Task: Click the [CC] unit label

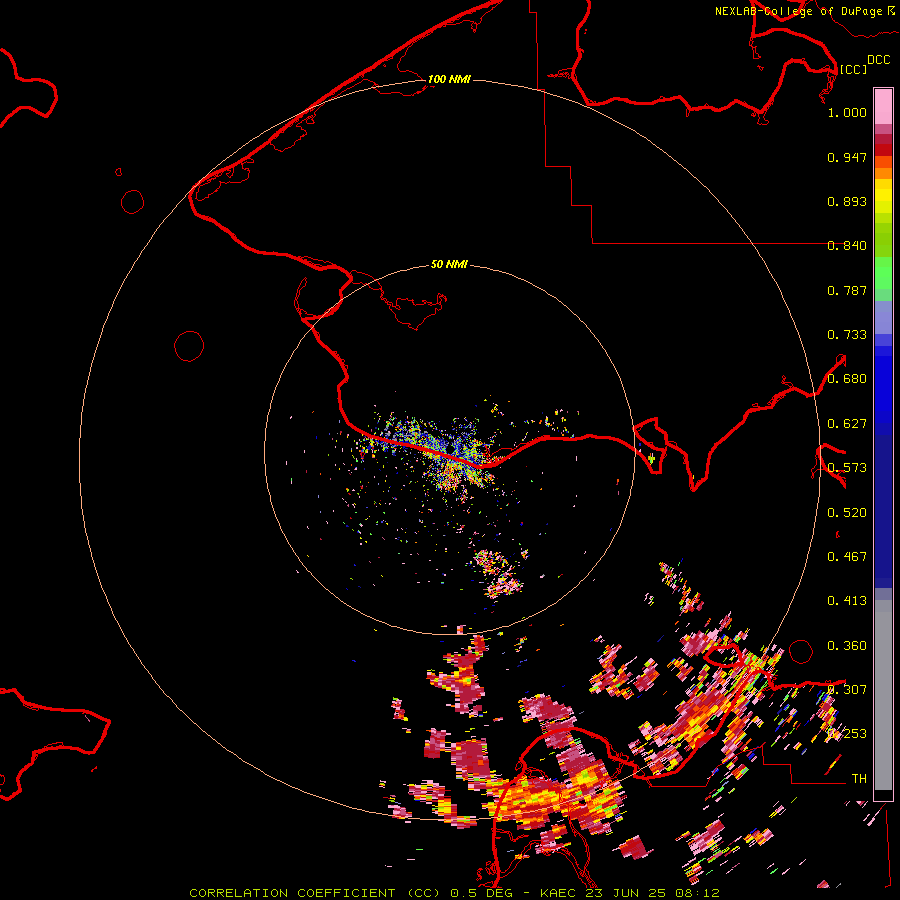Action: (853, 69)
